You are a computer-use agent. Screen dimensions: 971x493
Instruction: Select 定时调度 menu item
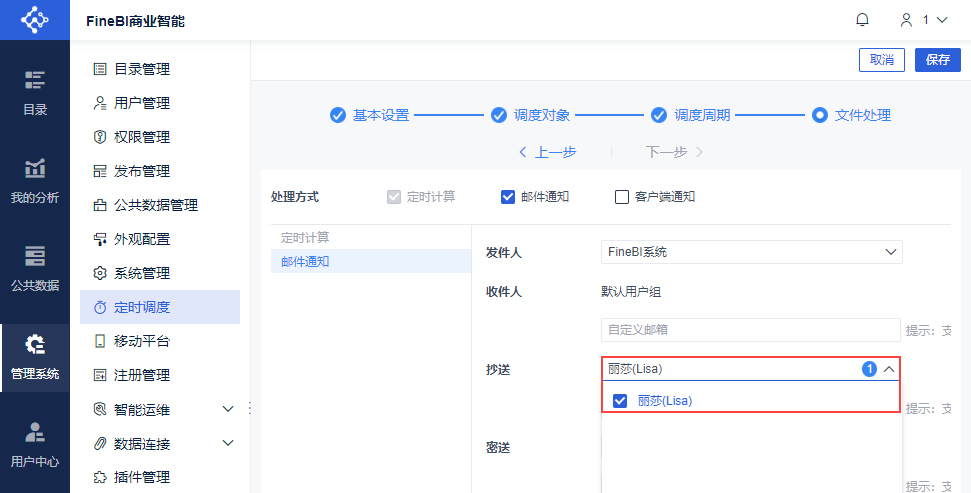click(x=160, y=307)
